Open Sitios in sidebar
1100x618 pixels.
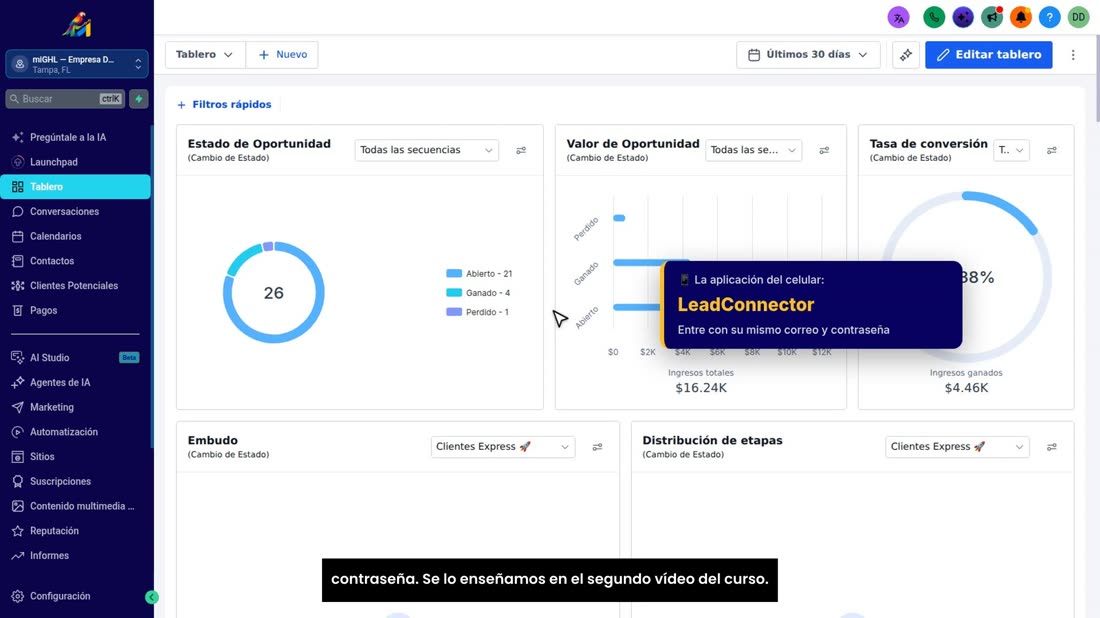76,457
